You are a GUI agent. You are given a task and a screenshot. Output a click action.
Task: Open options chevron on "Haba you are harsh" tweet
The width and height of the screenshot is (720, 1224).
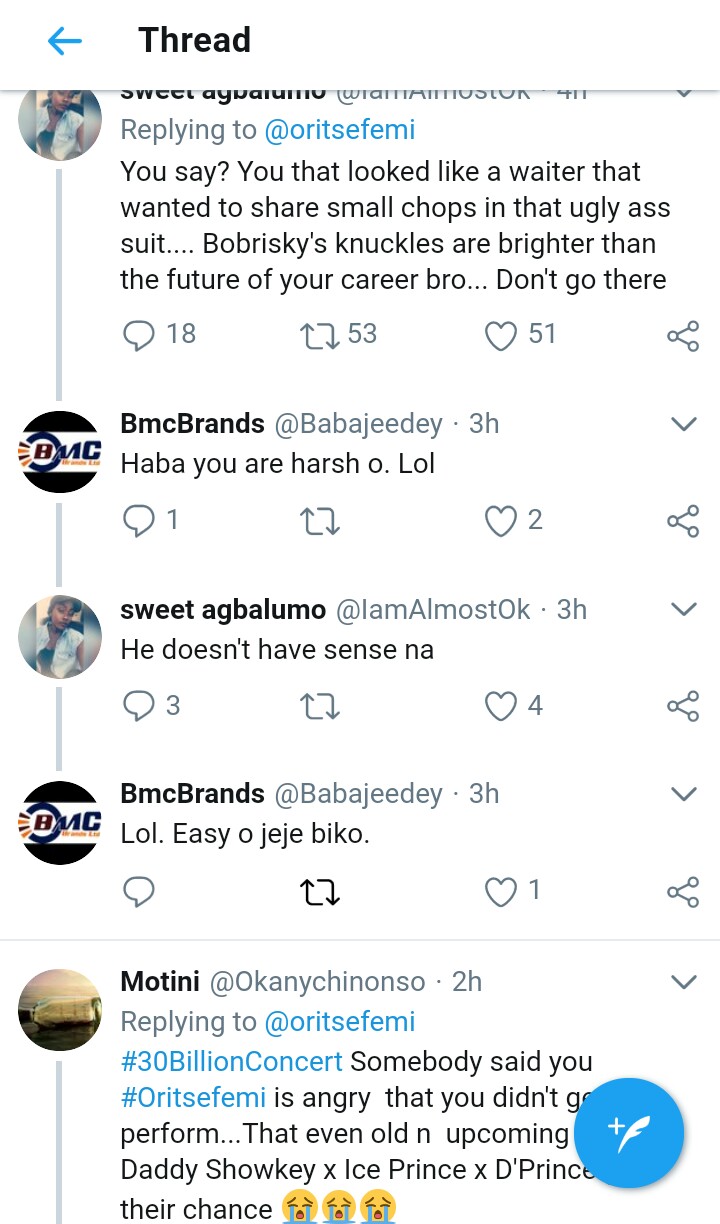[x=683, y=425]
